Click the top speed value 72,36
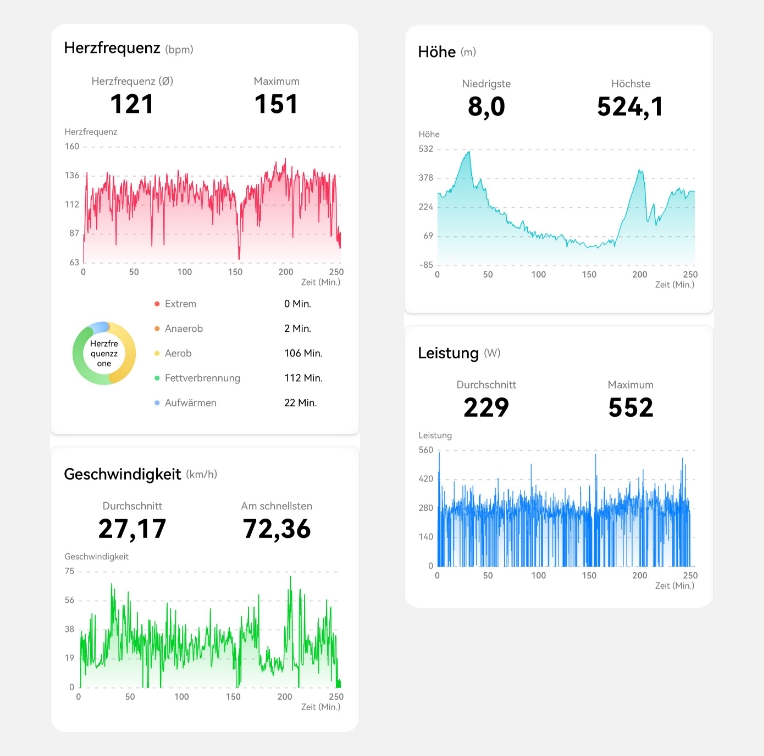Screen dimensions: 764x756 point(276,528)
